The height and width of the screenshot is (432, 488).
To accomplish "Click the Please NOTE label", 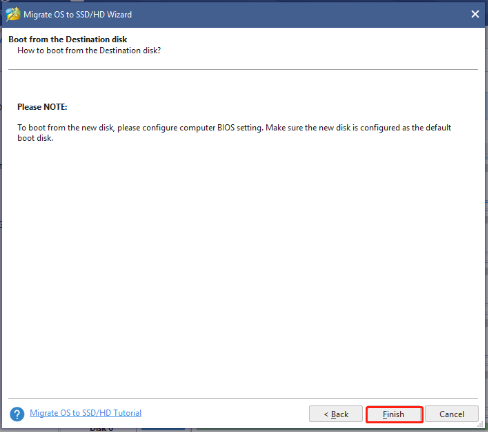I will click(x=42, y=107).
